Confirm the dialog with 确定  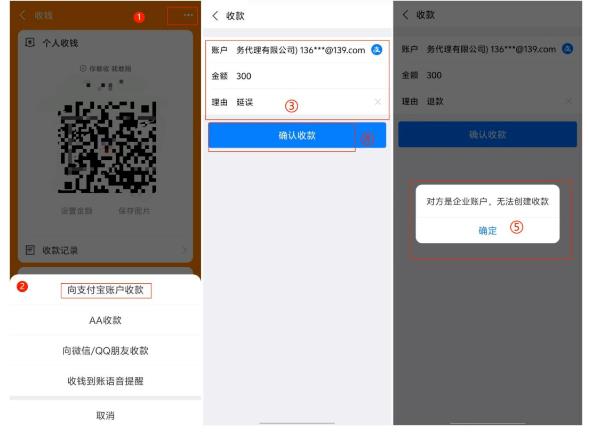point(487,230)
